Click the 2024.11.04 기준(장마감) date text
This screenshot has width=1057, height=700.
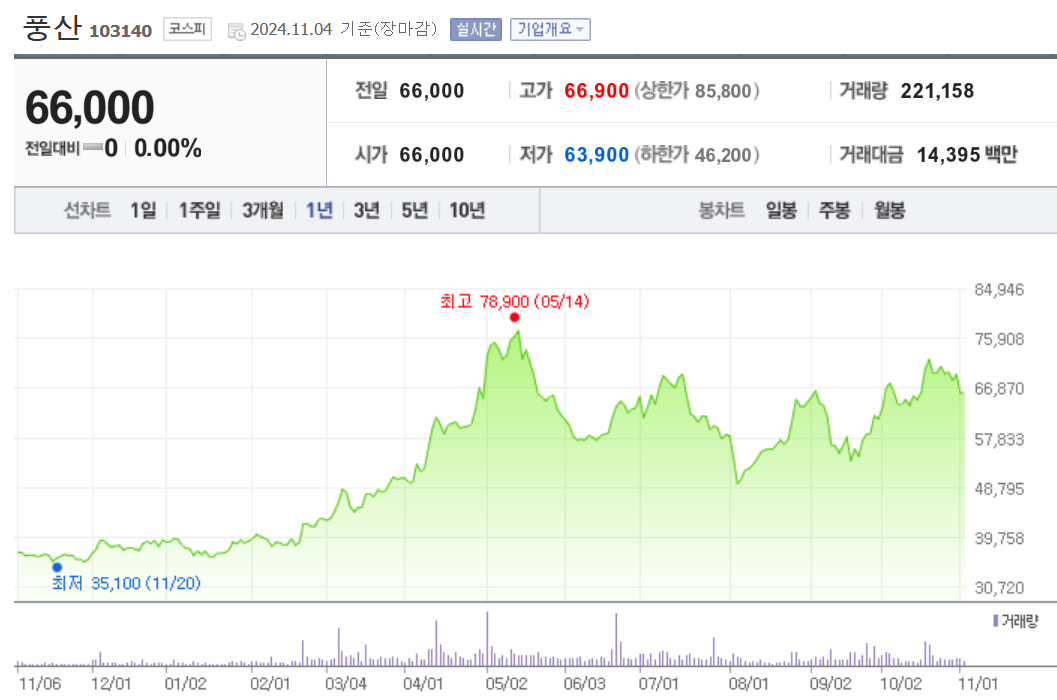tap(344, 30)
